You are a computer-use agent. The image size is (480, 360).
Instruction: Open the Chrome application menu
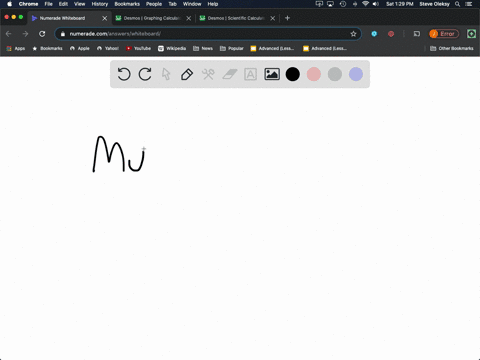click(x=28, y=4)
